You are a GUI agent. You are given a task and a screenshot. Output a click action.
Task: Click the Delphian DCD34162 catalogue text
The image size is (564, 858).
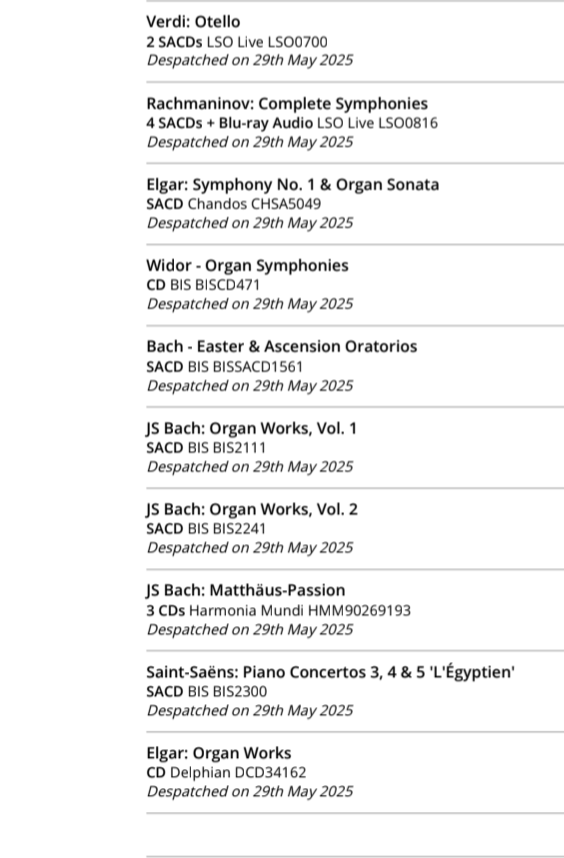coord(238,773)
